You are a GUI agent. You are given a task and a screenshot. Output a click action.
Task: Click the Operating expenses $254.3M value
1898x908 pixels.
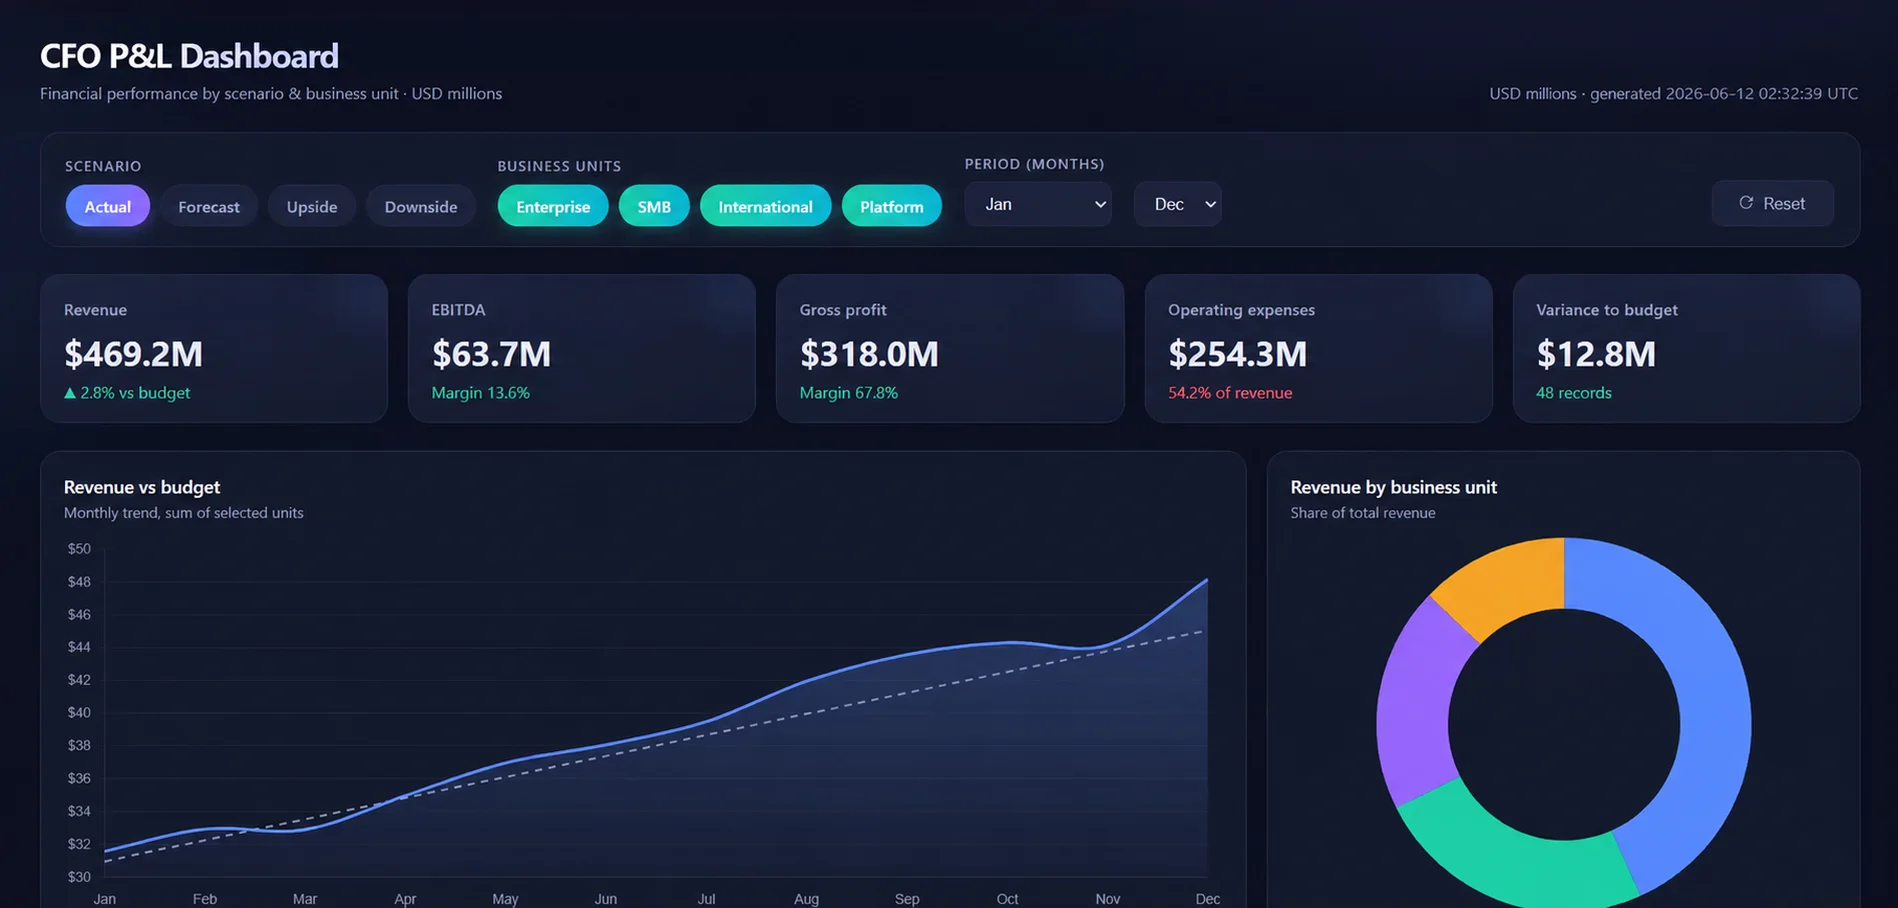click(1237, 354)
